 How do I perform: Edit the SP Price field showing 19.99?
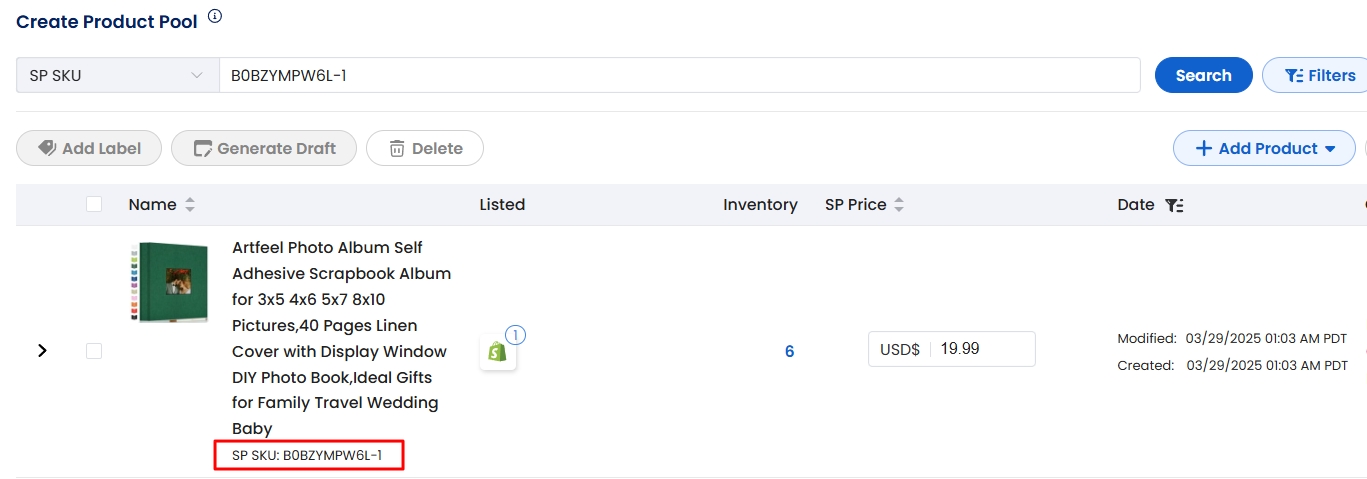[952, 349]
